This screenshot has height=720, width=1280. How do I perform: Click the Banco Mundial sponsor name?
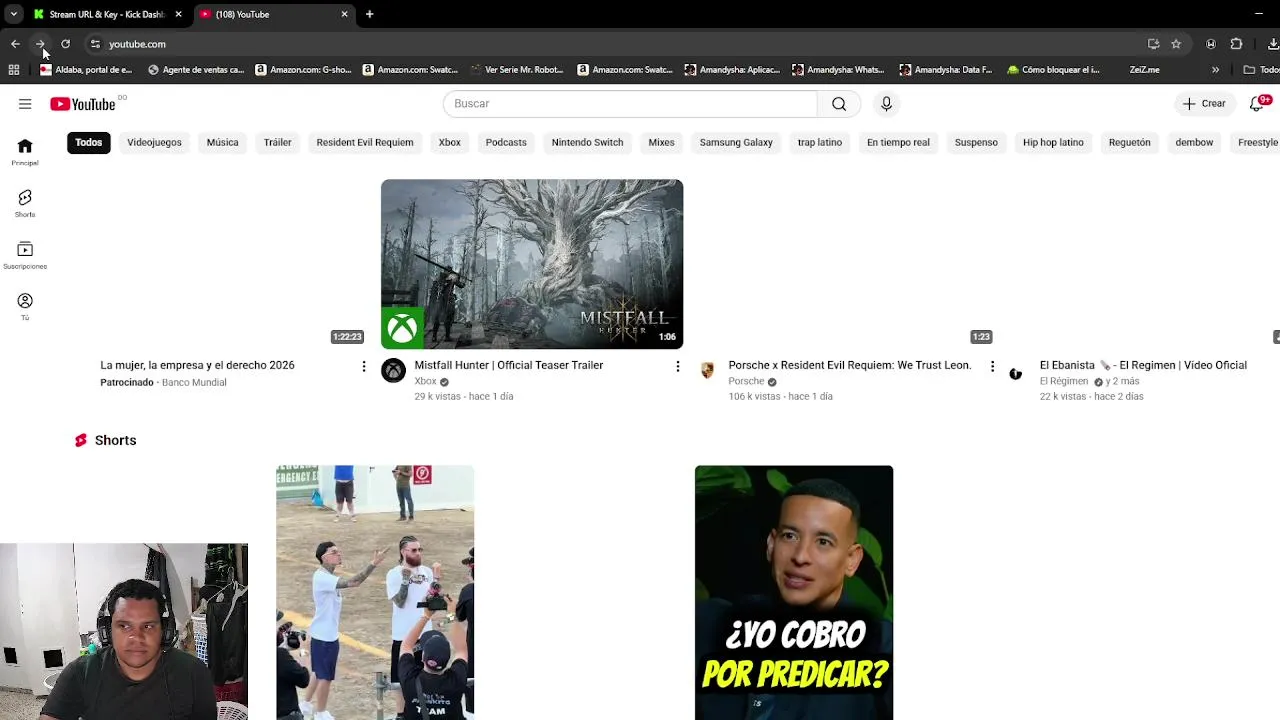pos(194,383)
